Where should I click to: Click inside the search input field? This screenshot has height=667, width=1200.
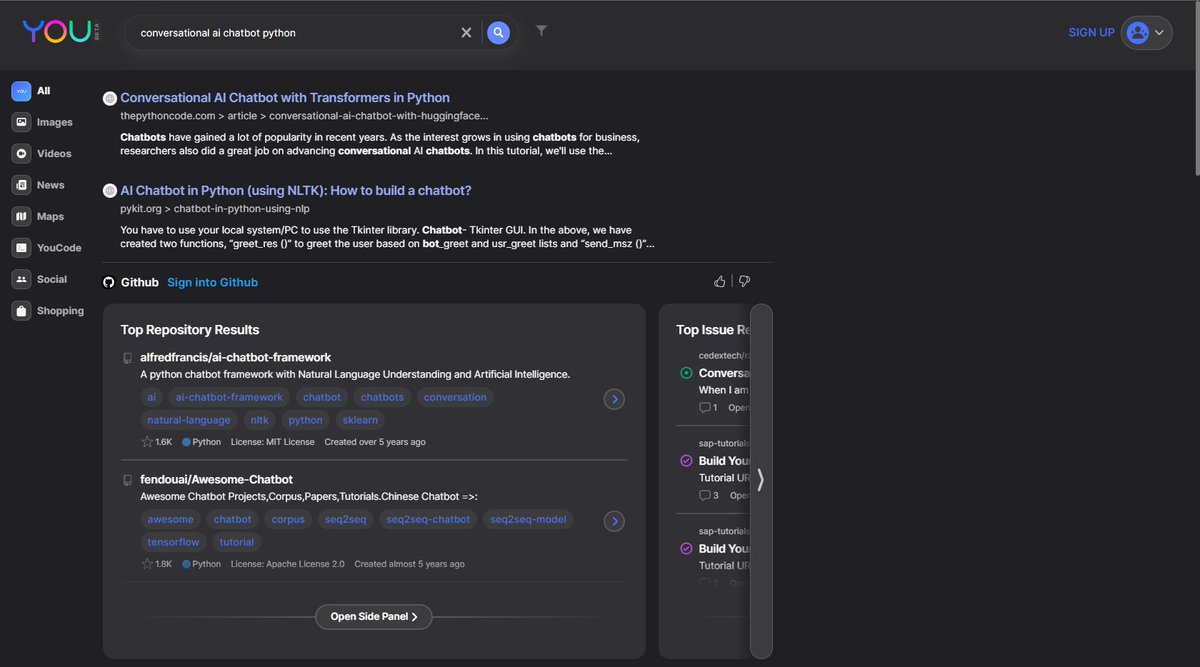pyautogui.click(x=295, y=33)
